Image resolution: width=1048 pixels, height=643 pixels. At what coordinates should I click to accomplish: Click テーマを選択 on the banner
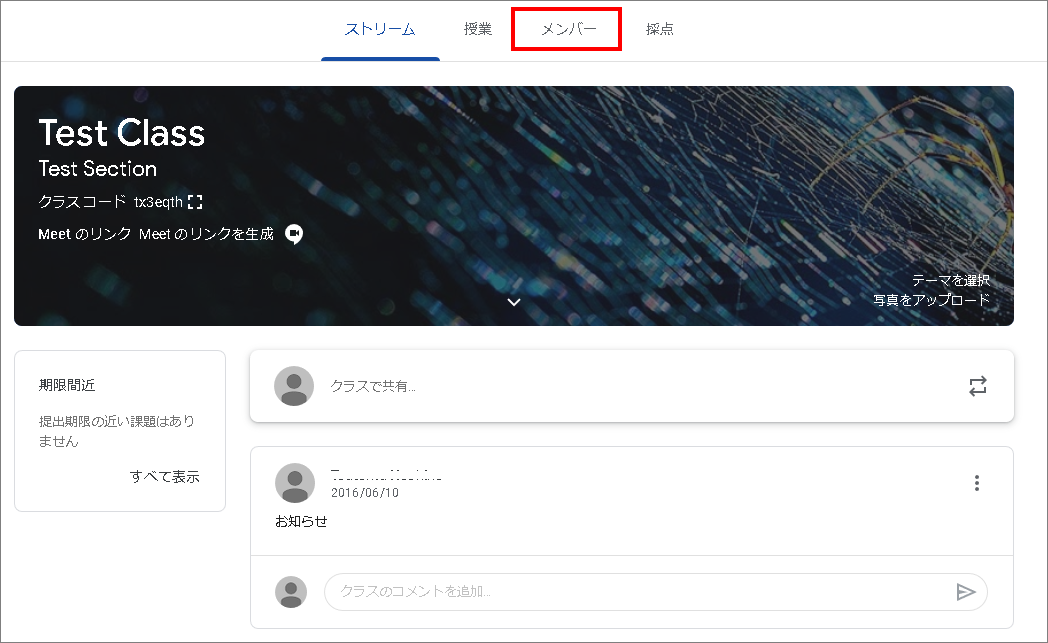pyautogui.click(x=950, y=280)
